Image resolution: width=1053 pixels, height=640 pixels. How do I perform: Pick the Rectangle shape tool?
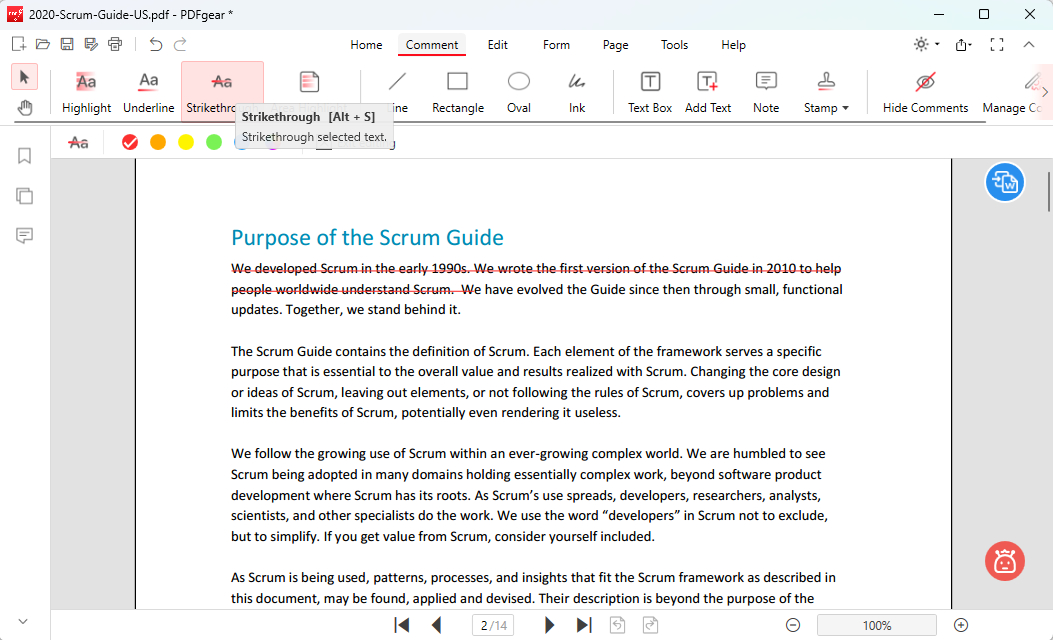point(457,91)
